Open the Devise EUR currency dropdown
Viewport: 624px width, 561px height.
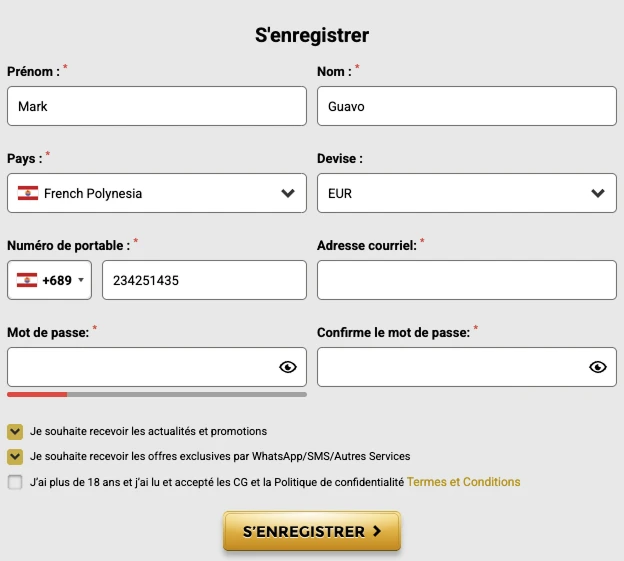pos(467,193)
